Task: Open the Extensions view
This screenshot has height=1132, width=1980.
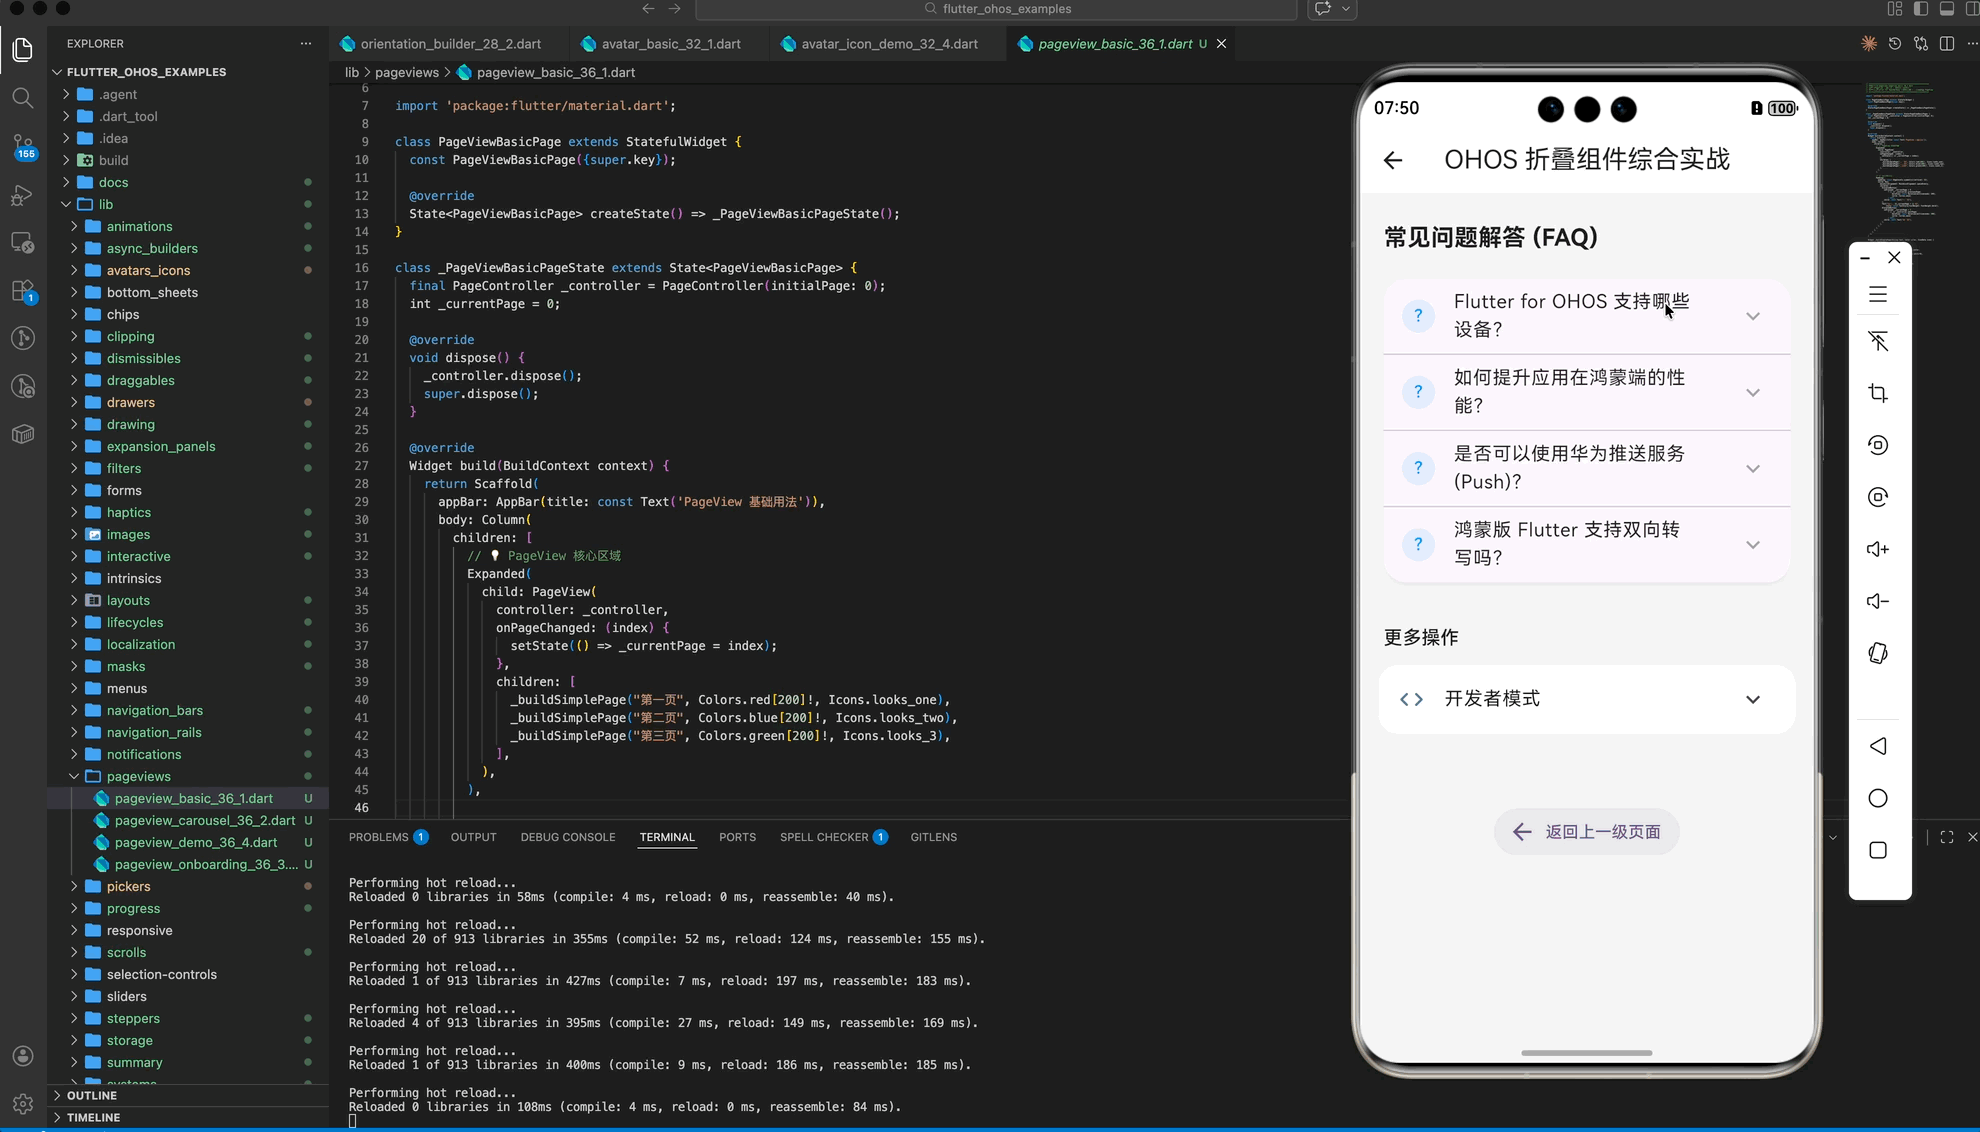Action: pos(22,290)
